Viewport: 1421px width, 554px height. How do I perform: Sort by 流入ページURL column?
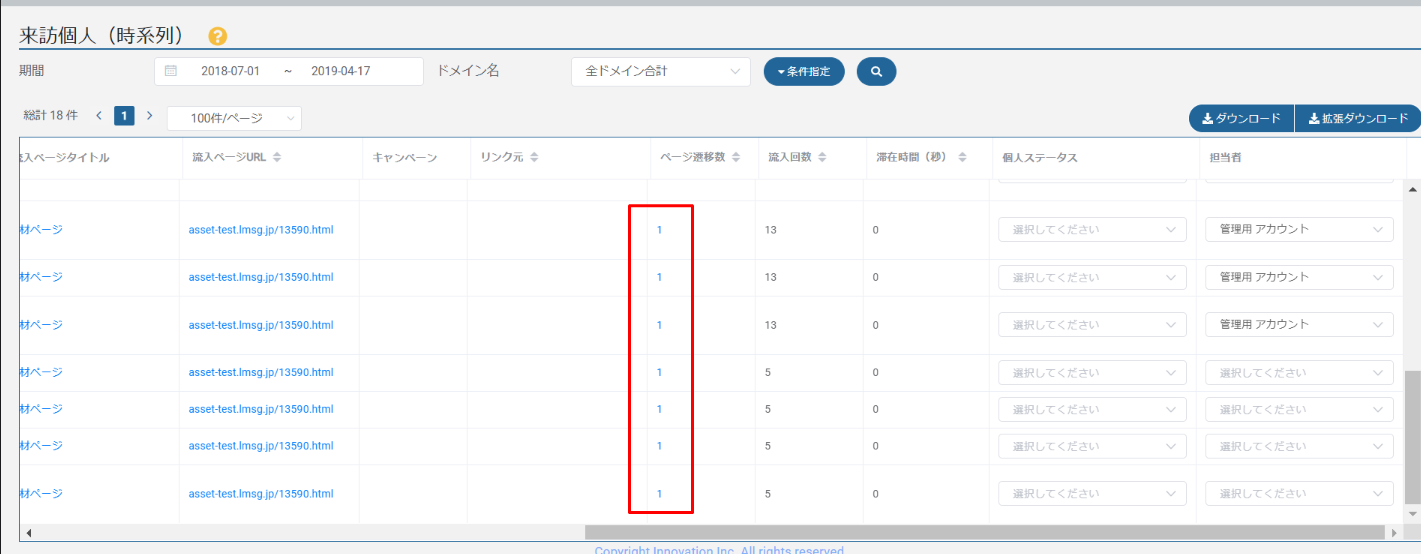point(277,158)
